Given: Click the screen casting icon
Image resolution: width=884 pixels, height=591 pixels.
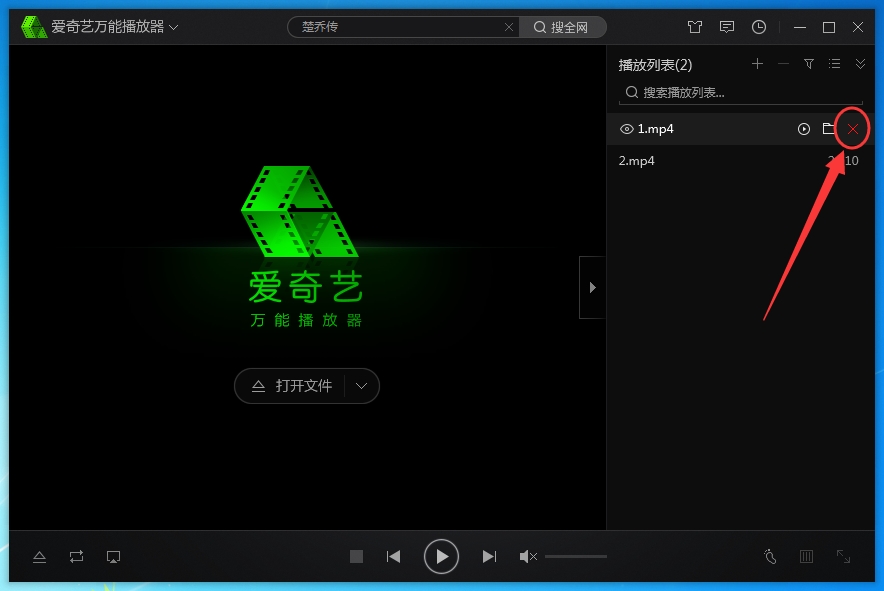Looking at the screenshot, I should [x=113, y=557].
